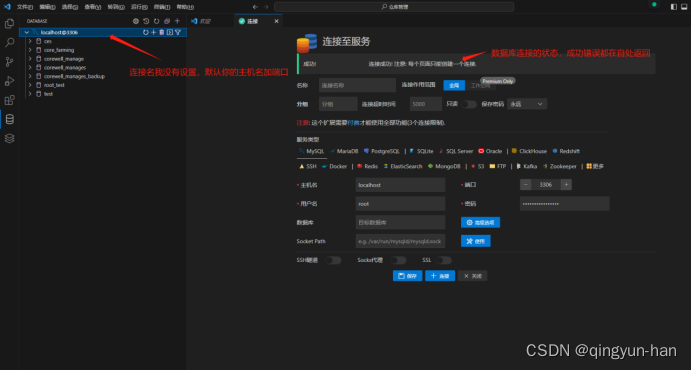692x370 pixels.
Task: Expand the ces database node
Action: pos(30,41)
